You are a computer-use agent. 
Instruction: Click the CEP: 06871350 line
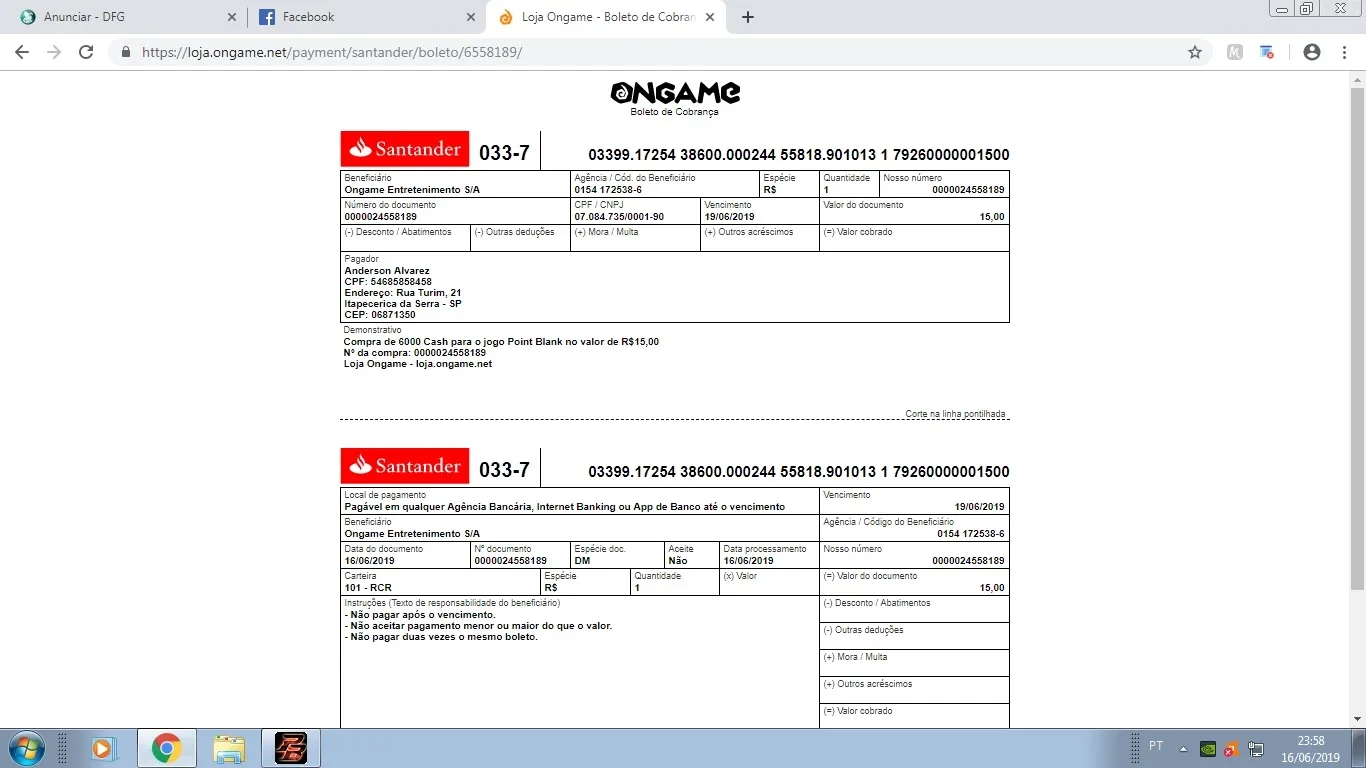380,315
